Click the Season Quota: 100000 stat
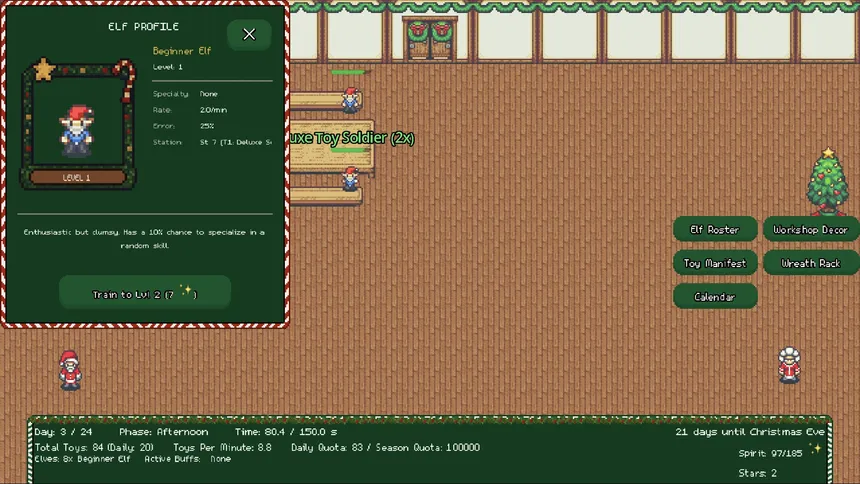860x484 pixels. click(x=427, y=447)
